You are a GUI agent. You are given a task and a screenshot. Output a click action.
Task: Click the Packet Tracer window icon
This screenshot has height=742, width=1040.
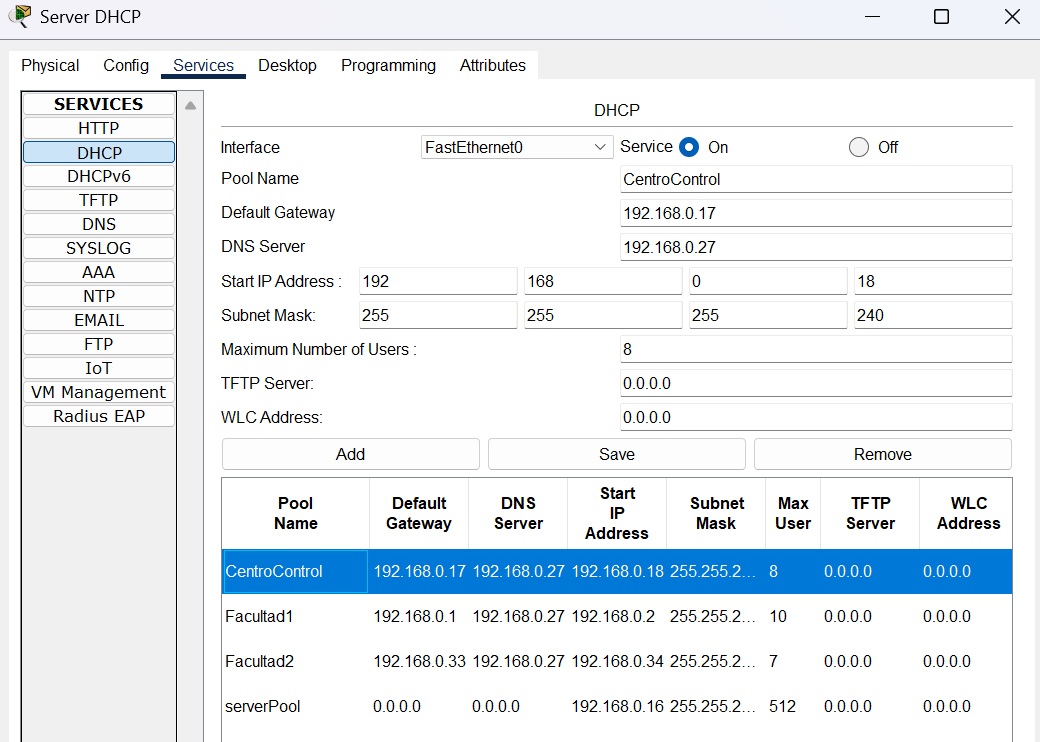[x=21, y=17]
